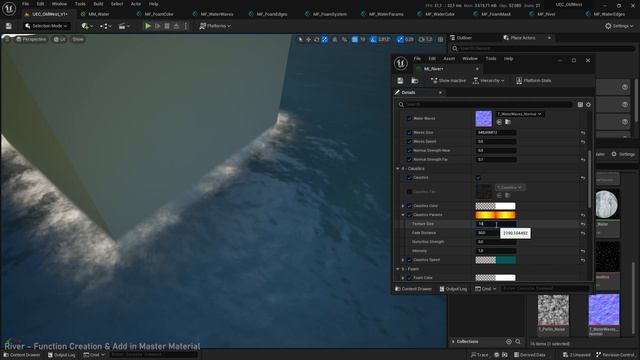Select the viewport scale tool
The height and width of the screenshot is (360, 640).
324,39
